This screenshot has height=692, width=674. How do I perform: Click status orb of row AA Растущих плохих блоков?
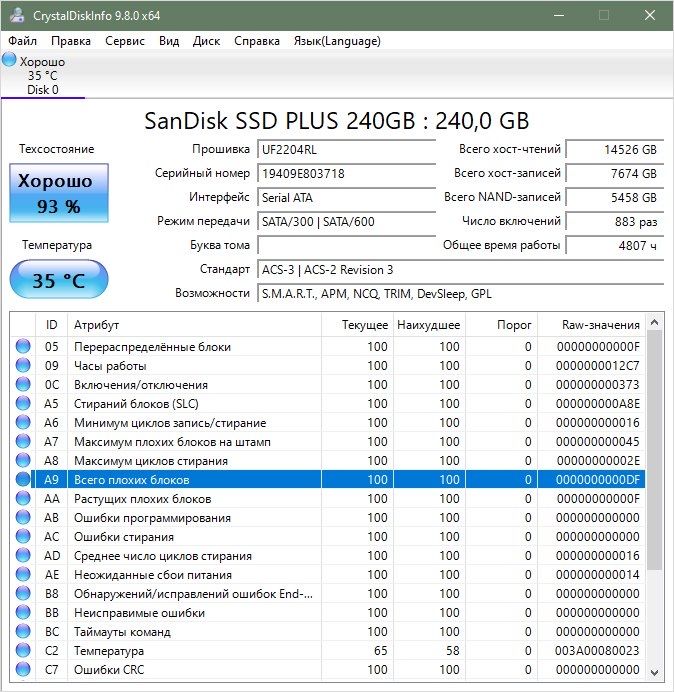point(23,498)
